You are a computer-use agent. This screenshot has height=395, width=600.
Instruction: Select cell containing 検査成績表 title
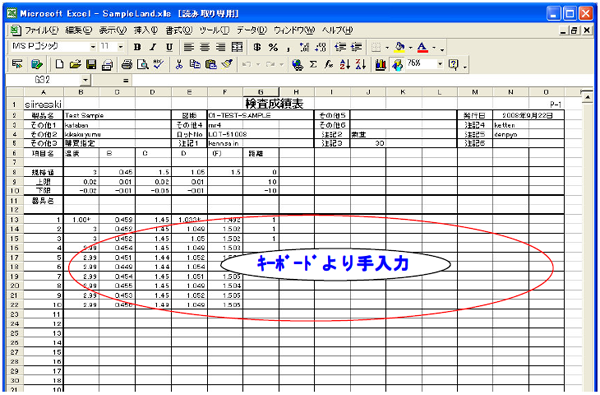(x=274, y=104)
